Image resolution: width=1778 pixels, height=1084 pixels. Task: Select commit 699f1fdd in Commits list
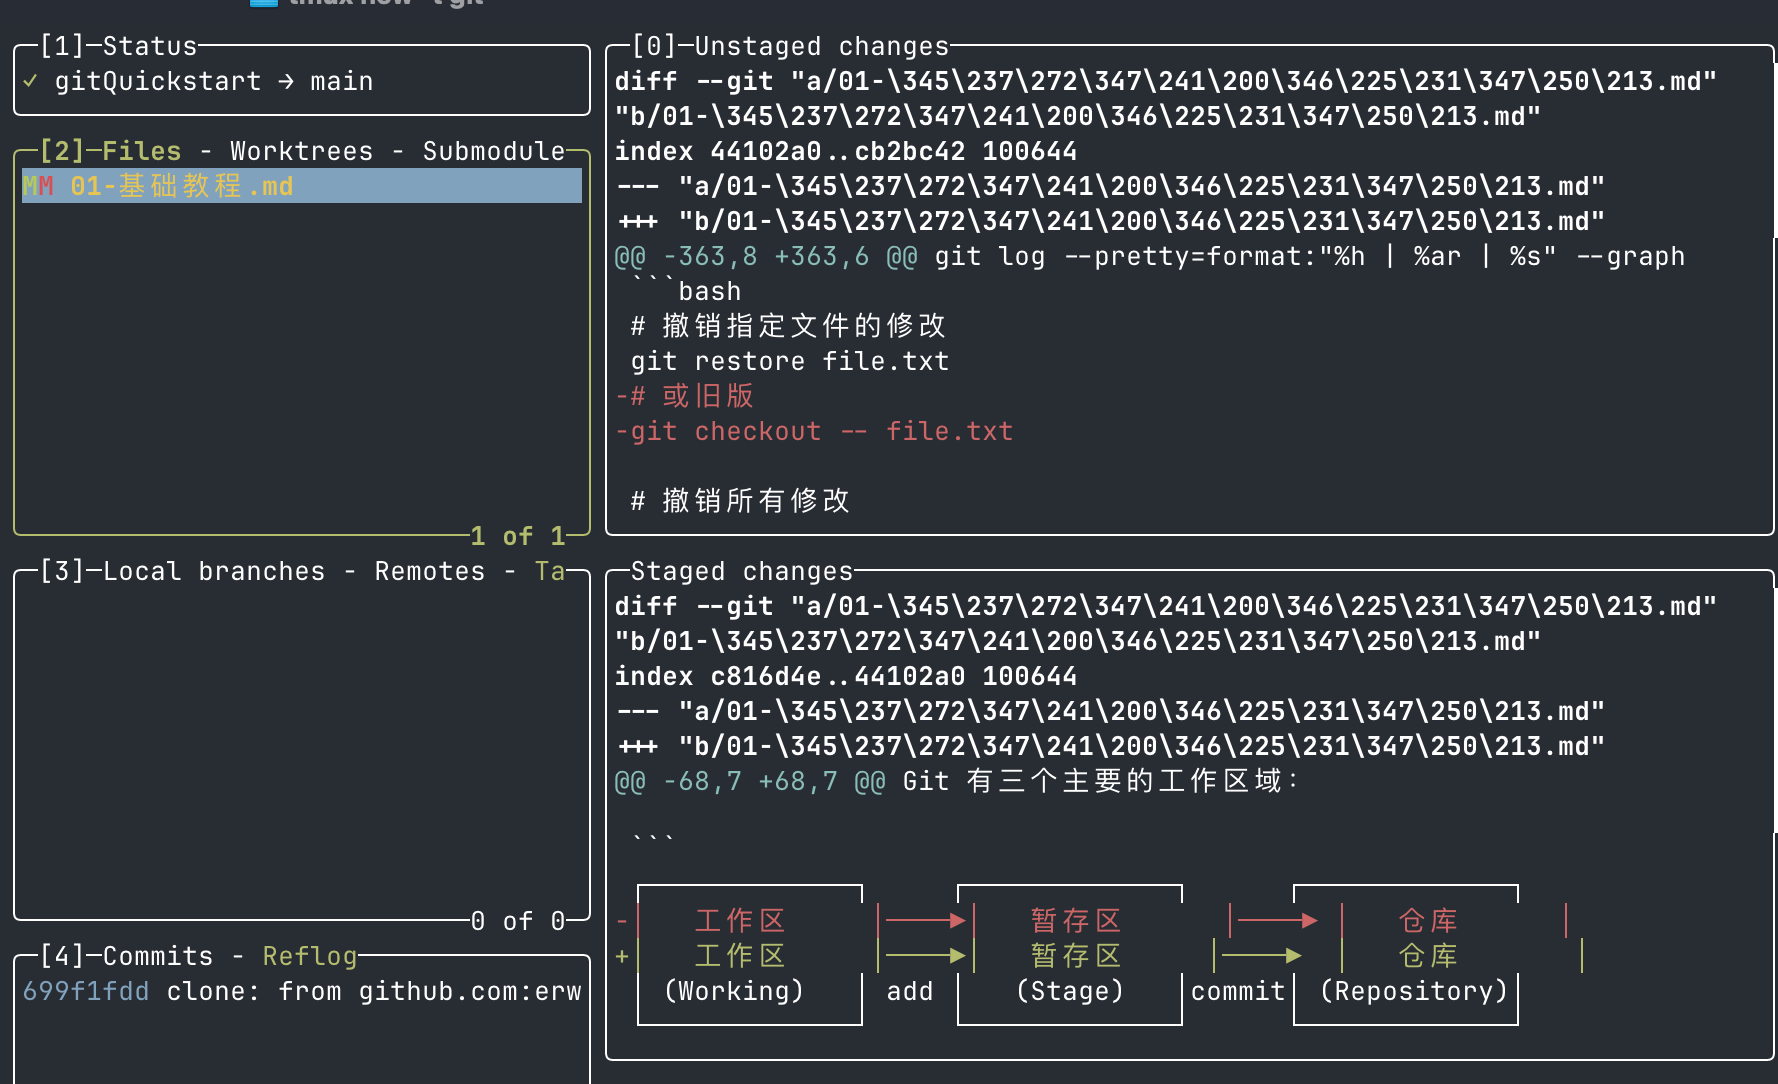pyautogui.click(x=86, y=991)
